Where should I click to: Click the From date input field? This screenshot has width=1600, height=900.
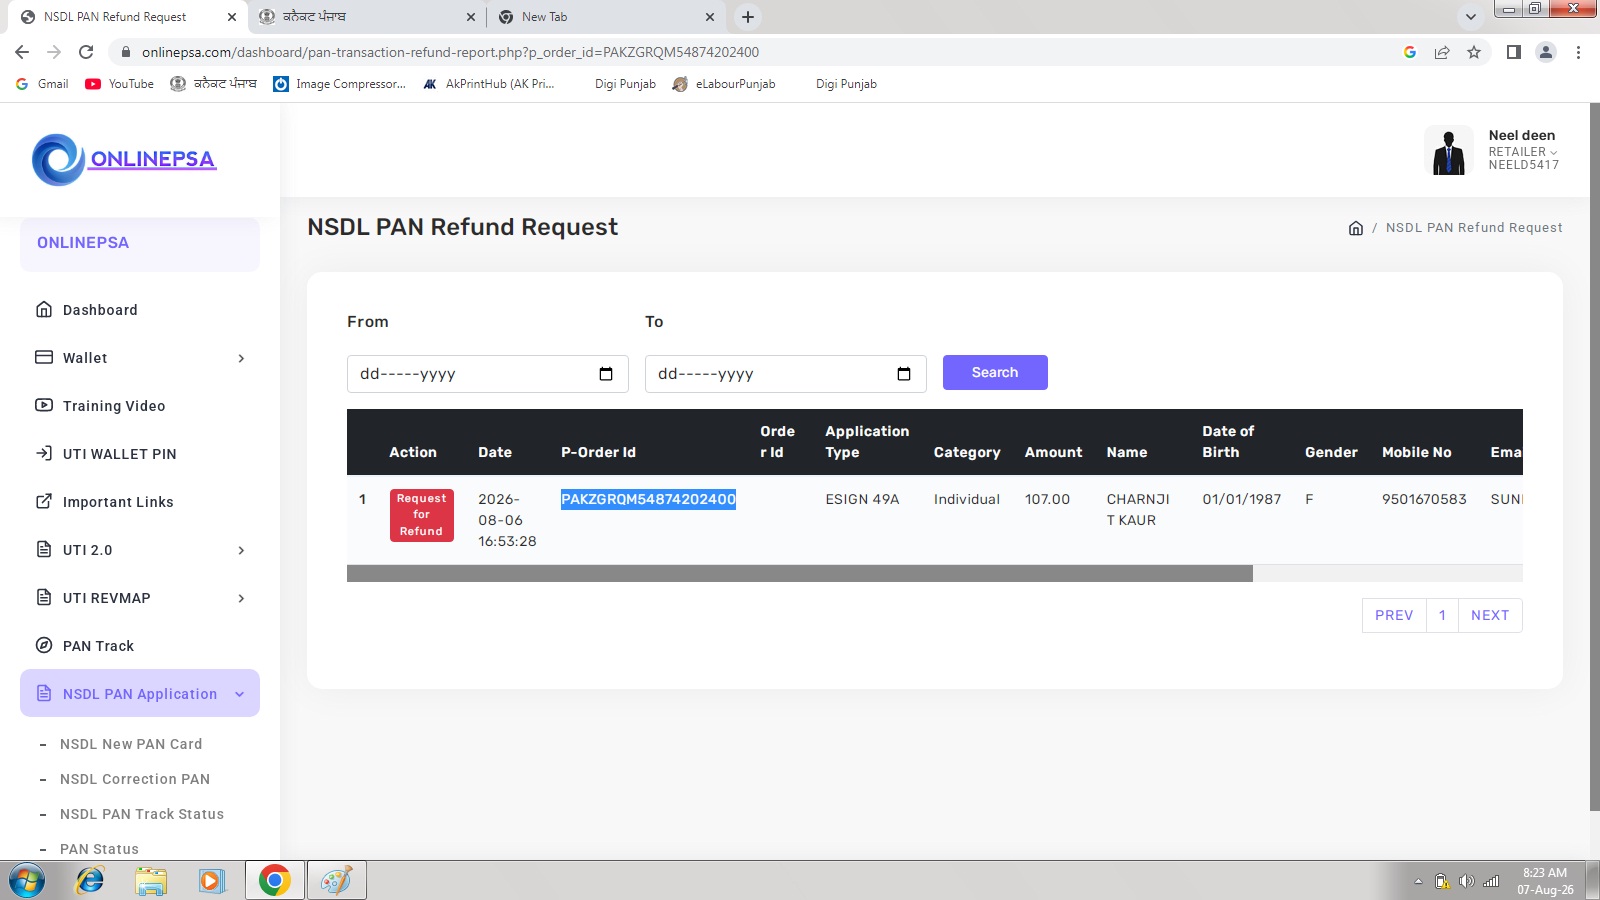[x=488, y=374]
